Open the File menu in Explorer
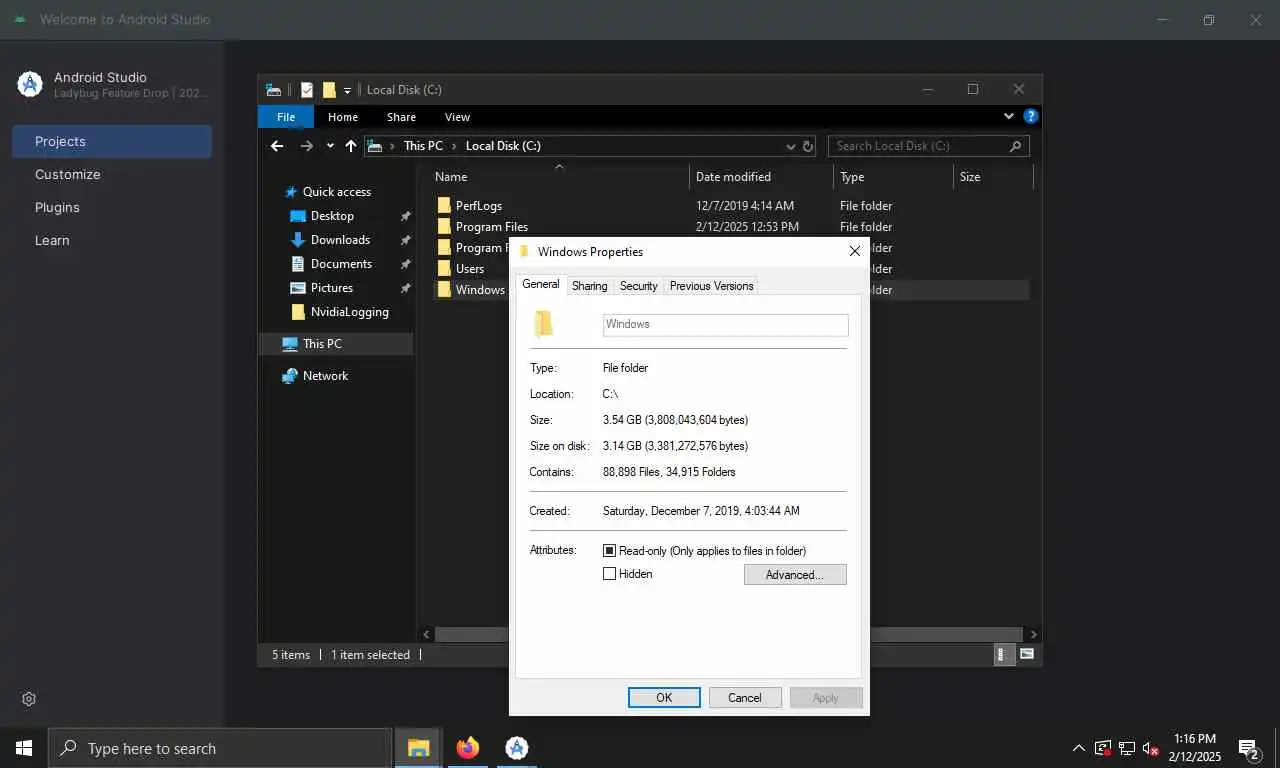 [x=286, y=117]
